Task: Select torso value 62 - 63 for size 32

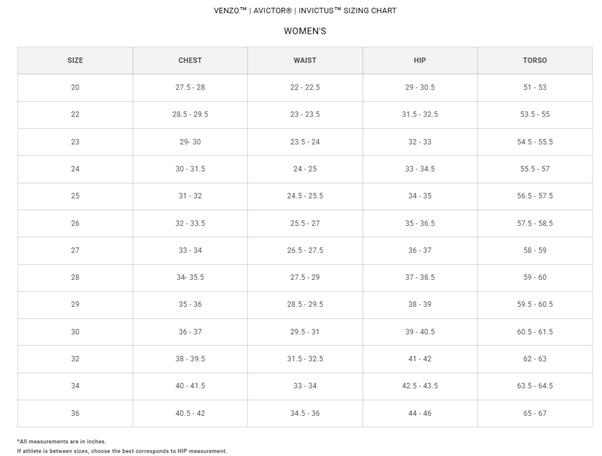Action: [535, 359]
